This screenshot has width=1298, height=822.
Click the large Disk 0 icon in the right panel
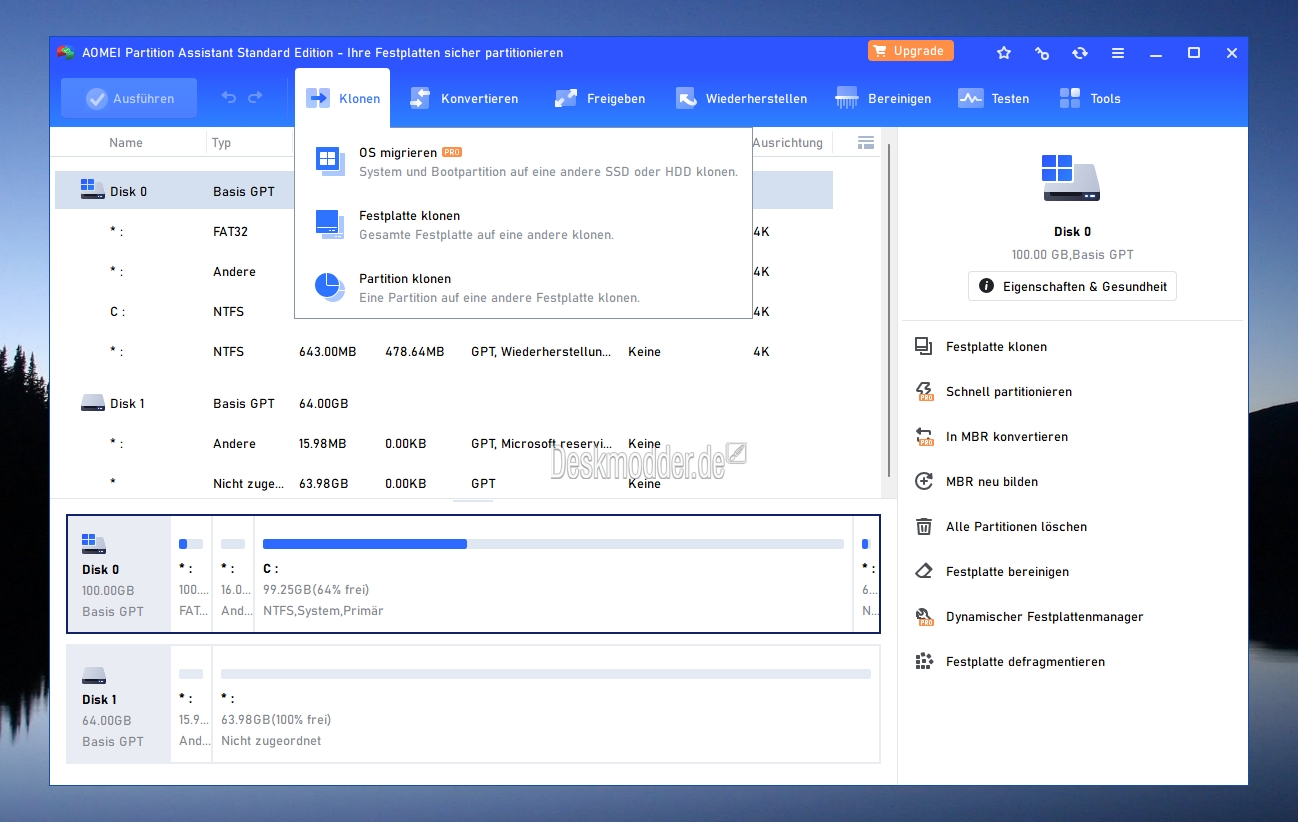tap(1072, 180)
